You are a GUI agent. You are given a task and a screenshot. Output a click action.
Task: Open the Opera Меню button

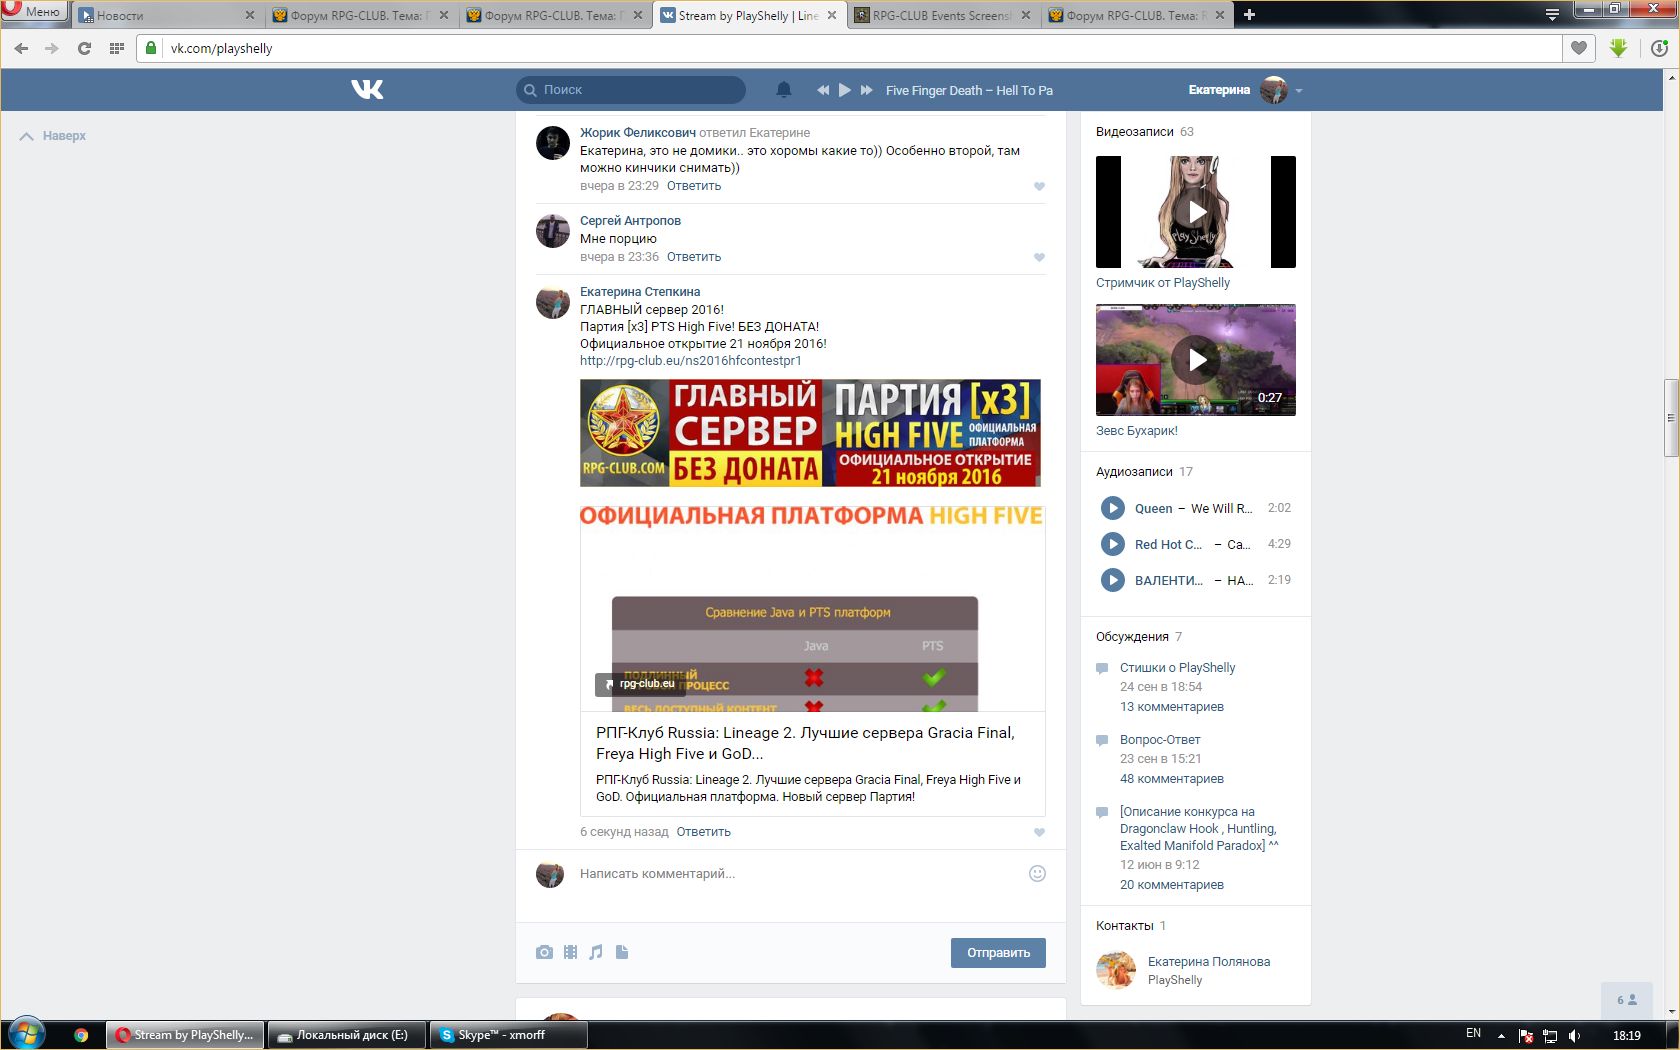coord(34,11)
